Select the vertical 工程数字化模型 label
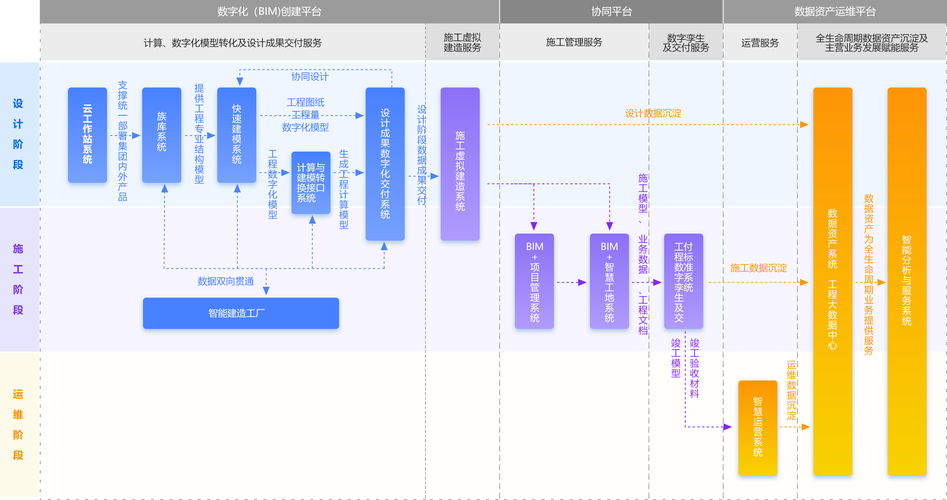947x500 pixels. (273, 184)
